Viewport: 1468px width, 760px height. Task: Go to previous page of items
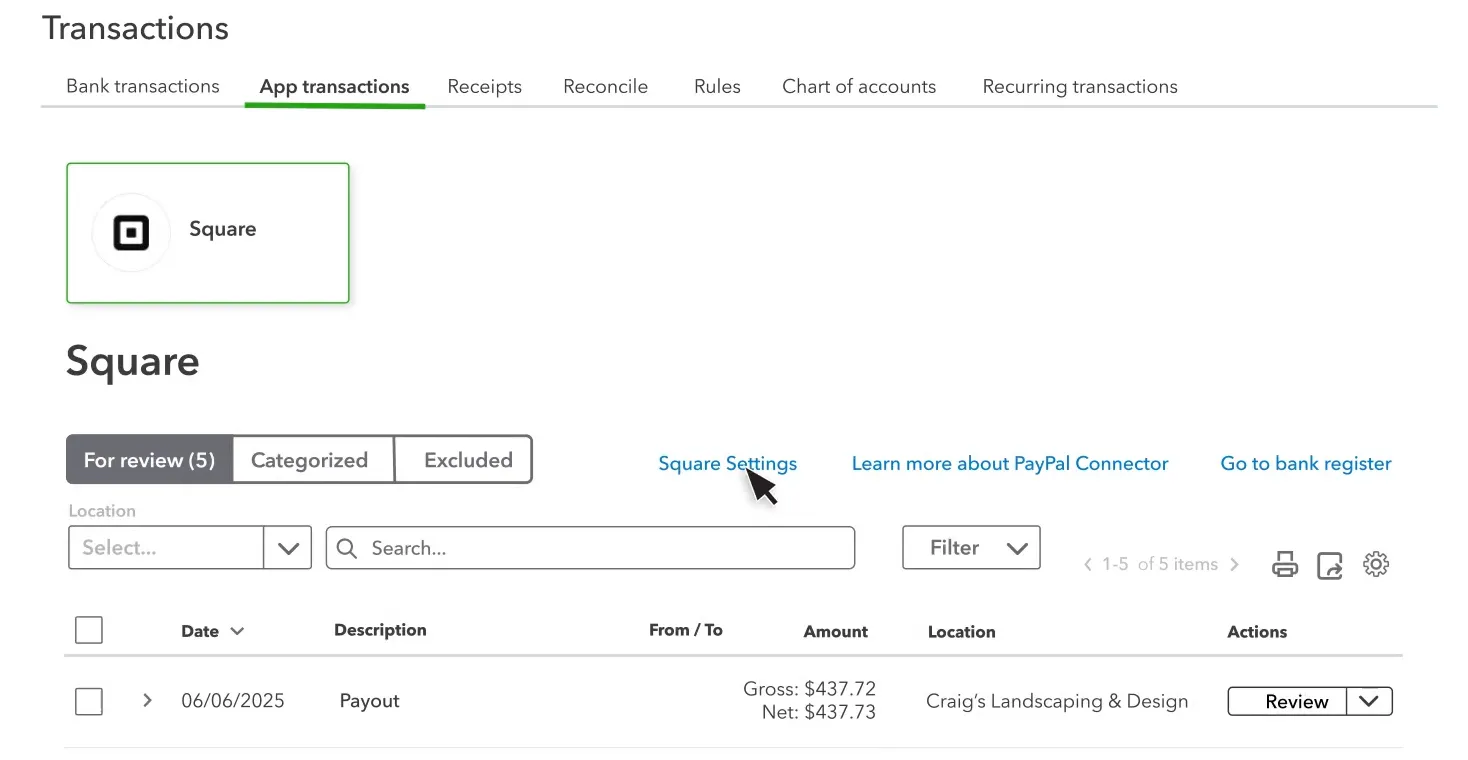click(x=1088, y=565)
